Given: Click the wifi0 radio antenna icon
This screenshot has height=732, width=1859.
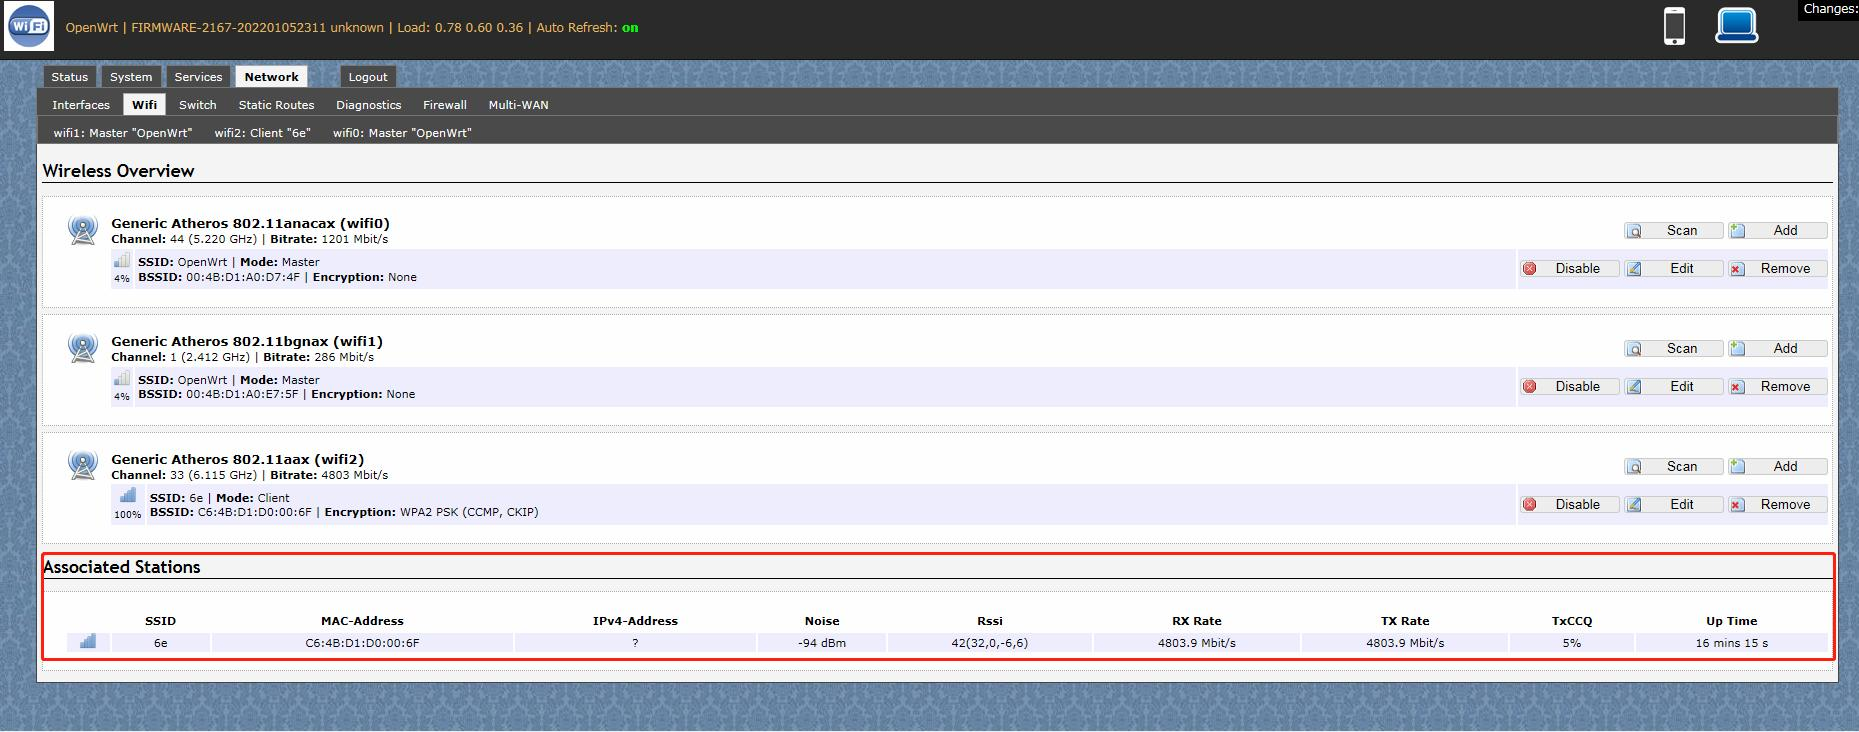Looking at the screenshot, I should pos(82,230).
